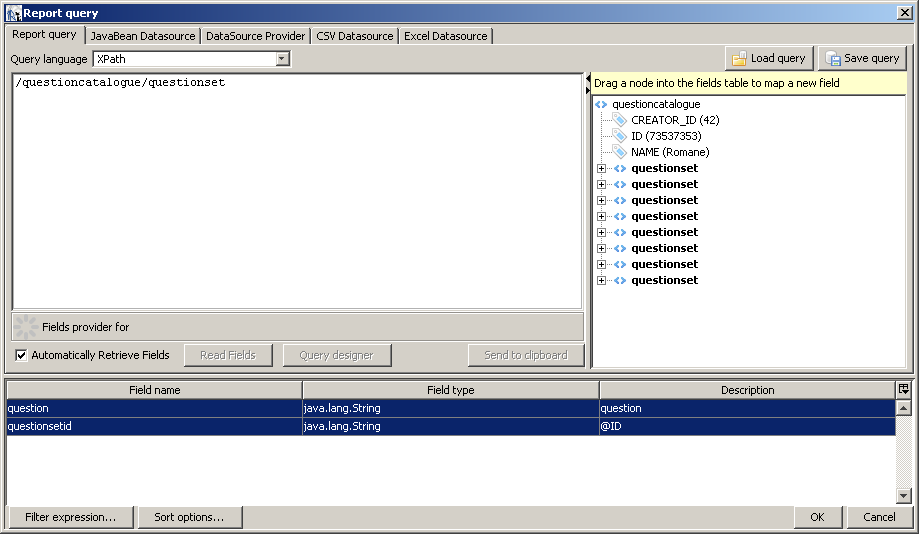The image size is (919, 534).
Task: Click the Description column header
Action: pyautogui.click(x=748, y=390)
